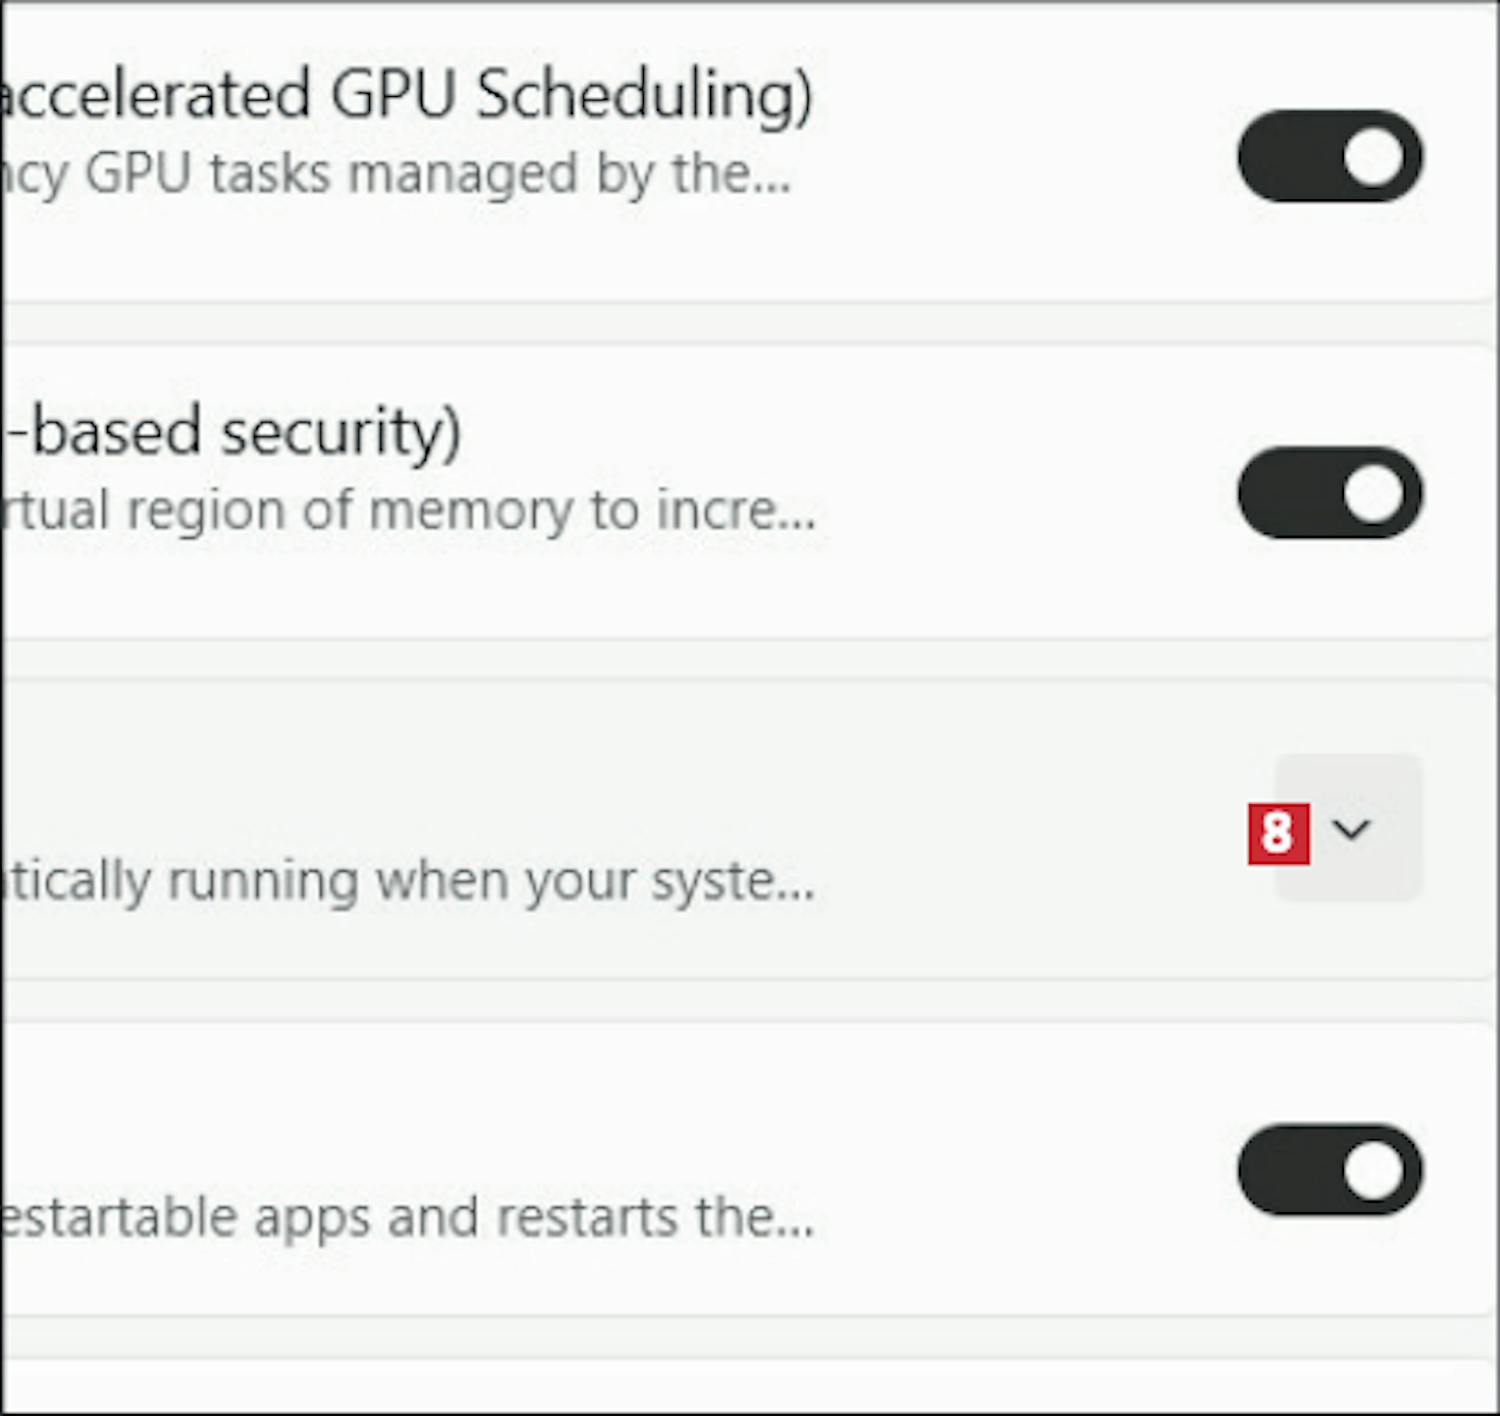Click "region of memory to incre..." description
The width and height of the screenshot is (1500, 1416).
pos(470,510)
